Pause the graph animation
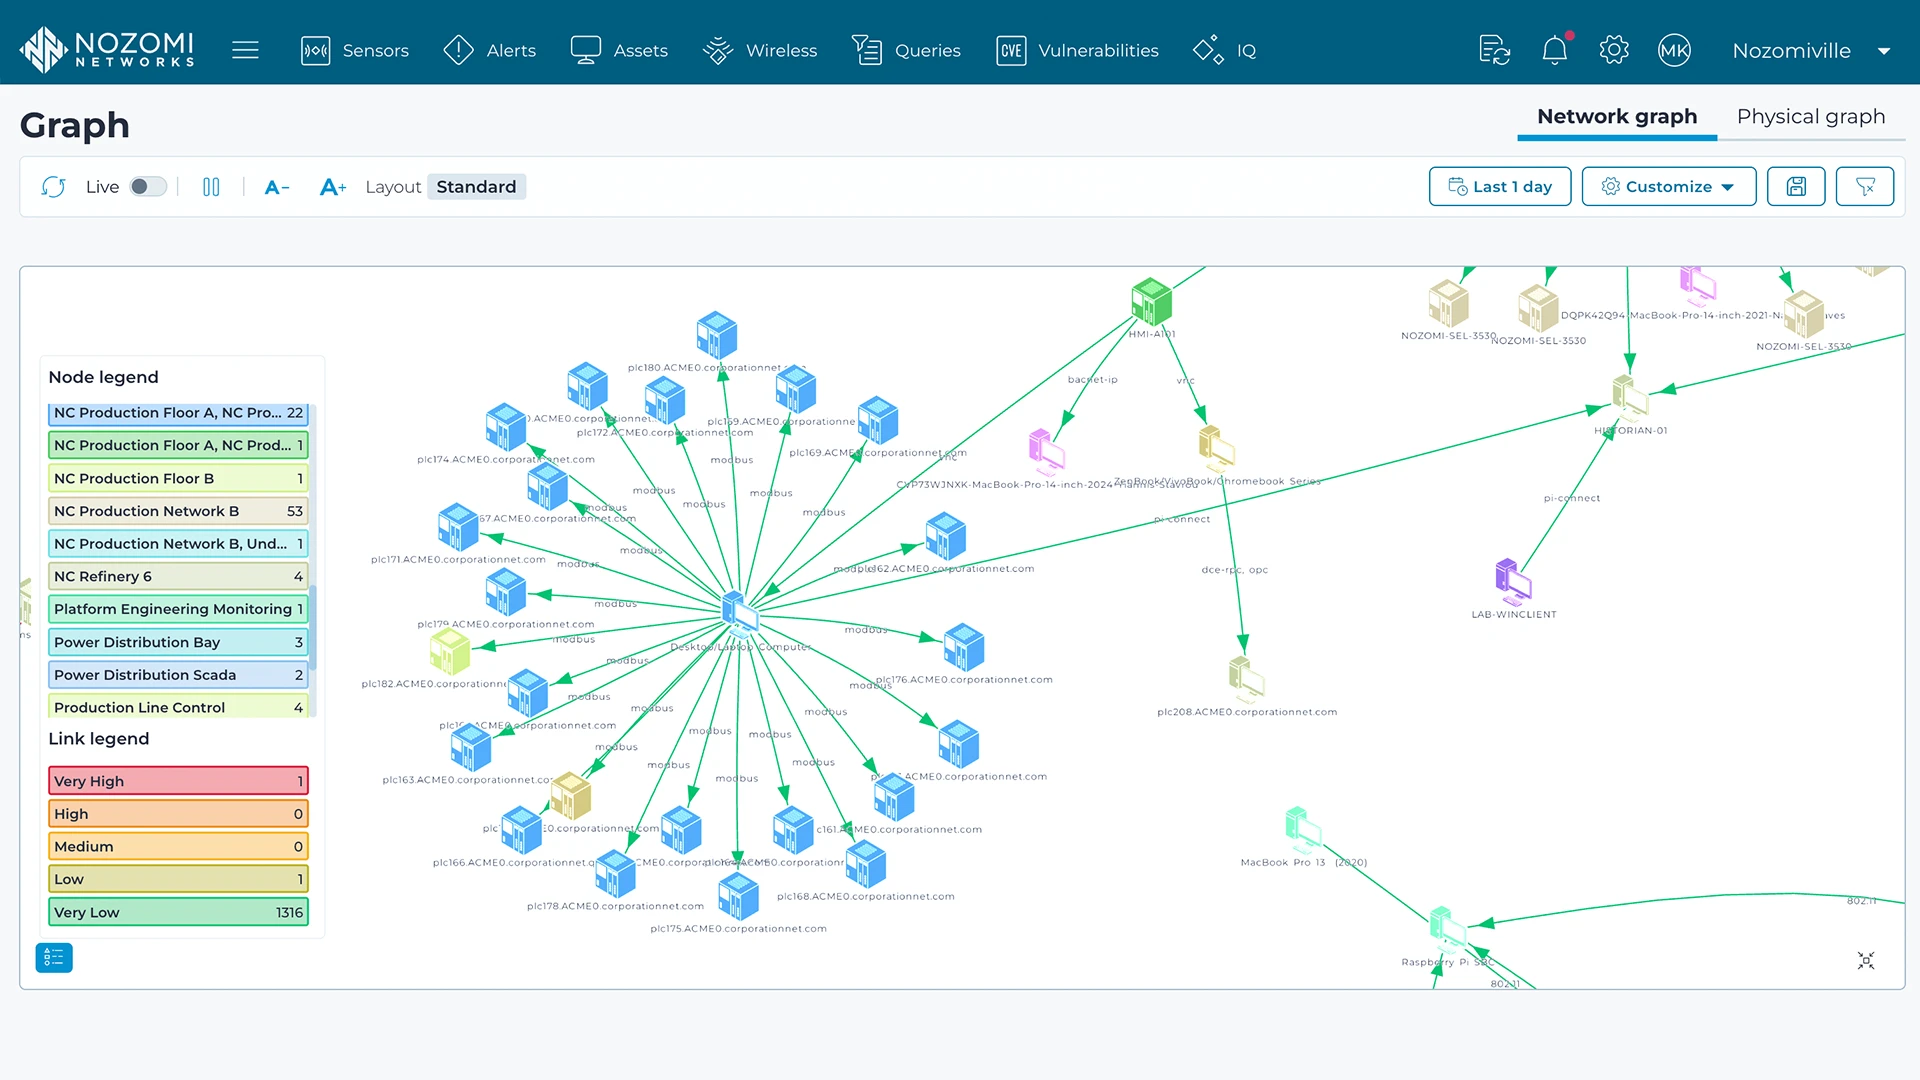Viewport: 1920px width, 1080px height. click(x=211, y=187)
